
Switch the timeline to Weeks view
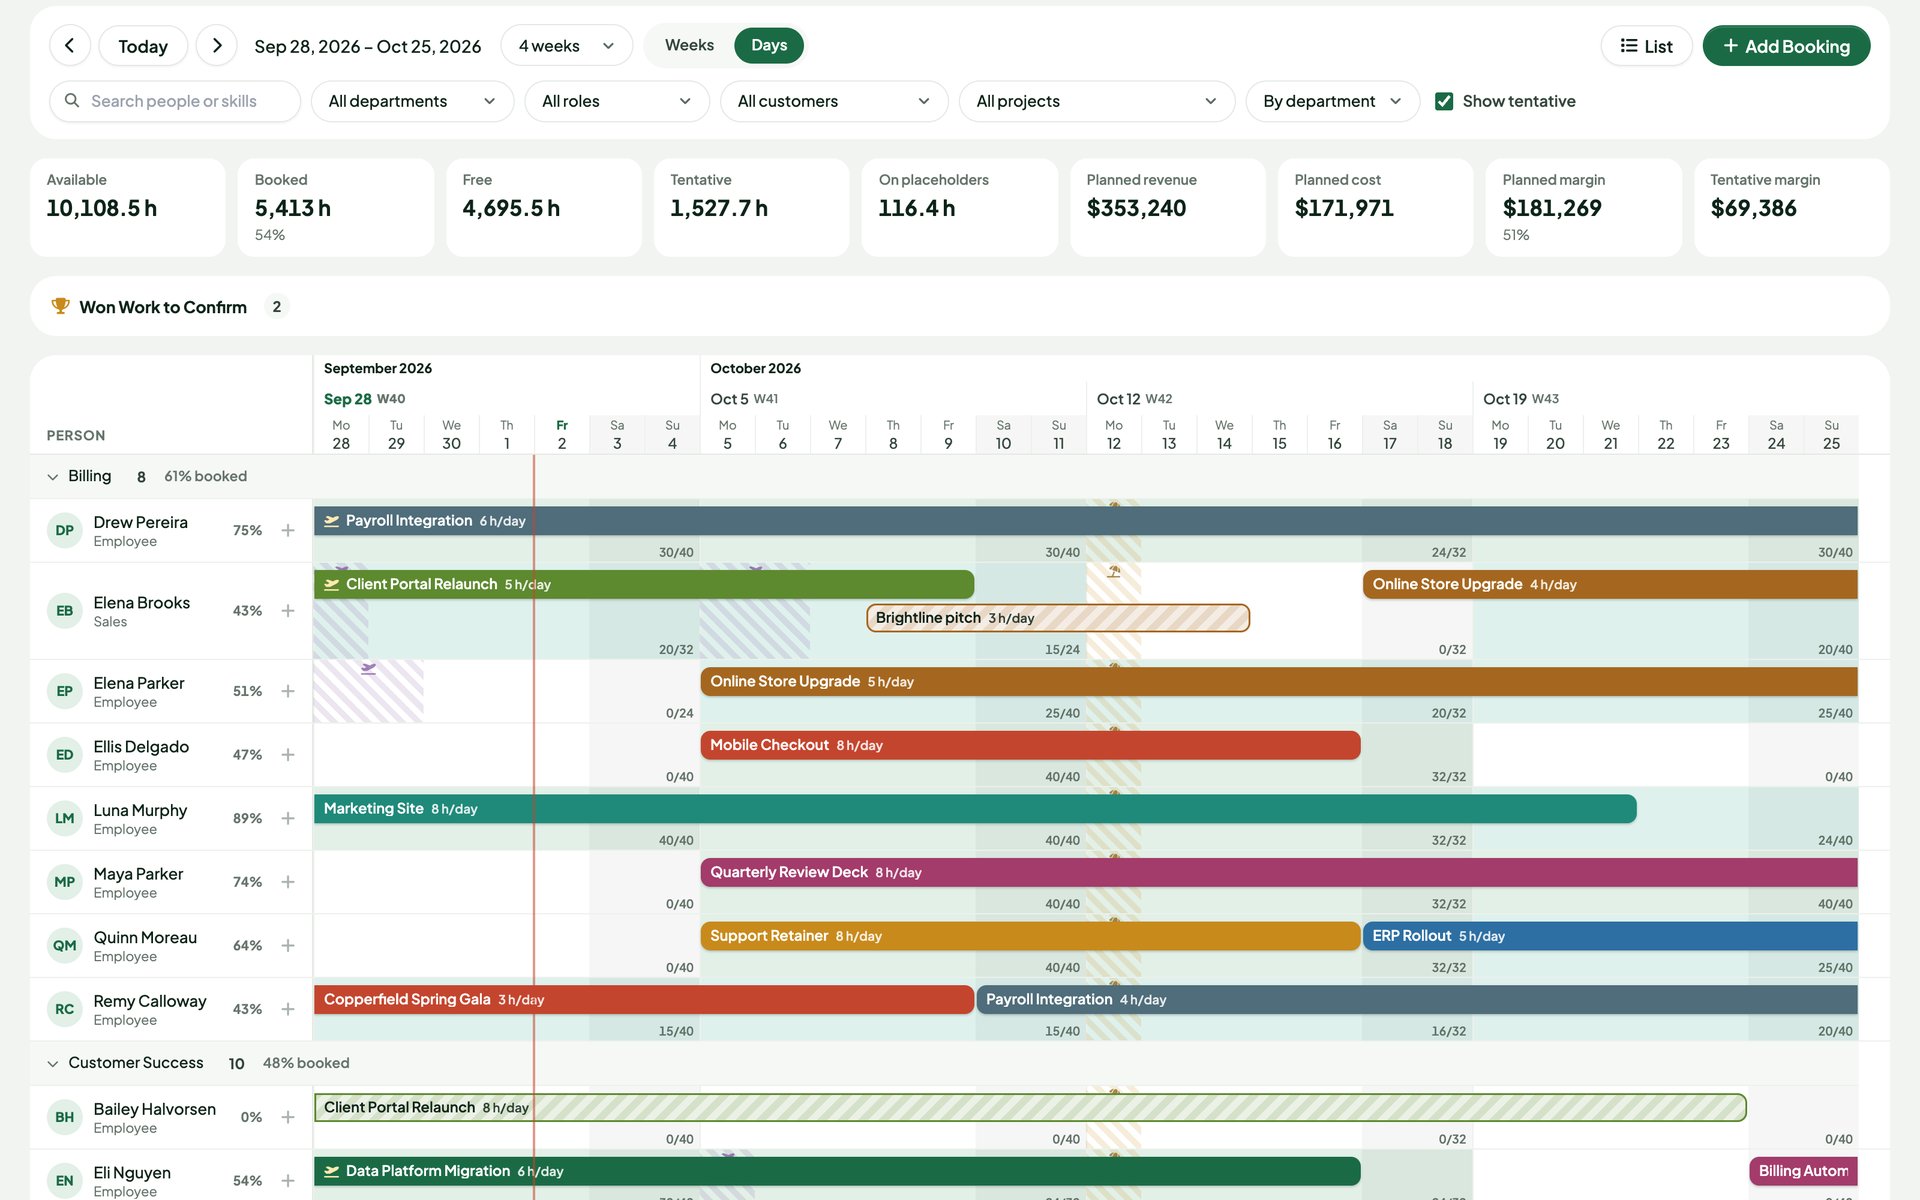tap(689, 45)
